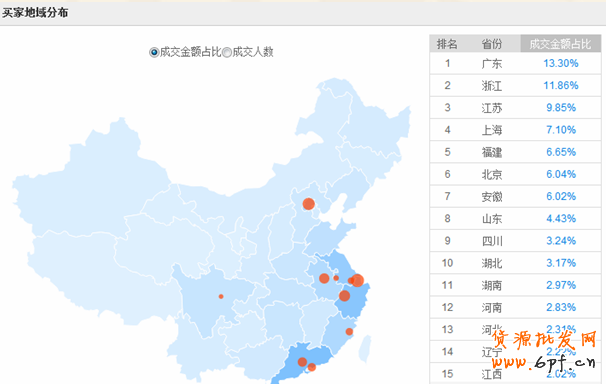Click the Beijing orange dot on the map
The width and height of the screenshot is (606, 384).
pos(308,204)
